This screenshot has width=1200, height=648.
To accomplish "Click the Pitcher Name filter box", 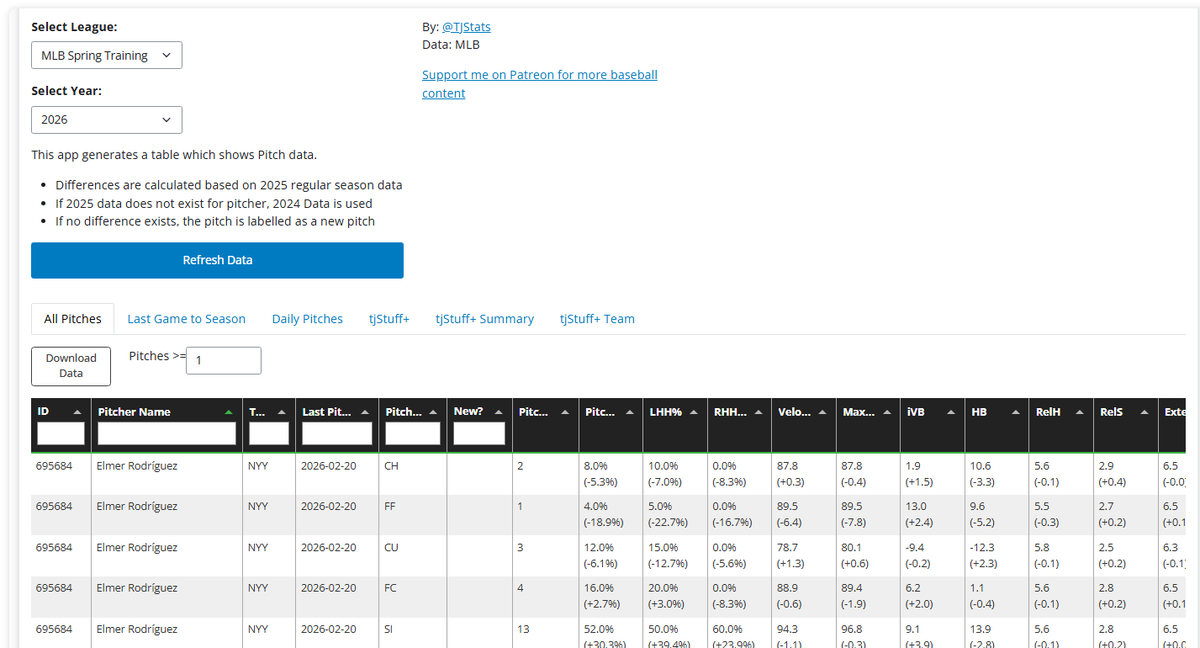I will pos(167,433).
